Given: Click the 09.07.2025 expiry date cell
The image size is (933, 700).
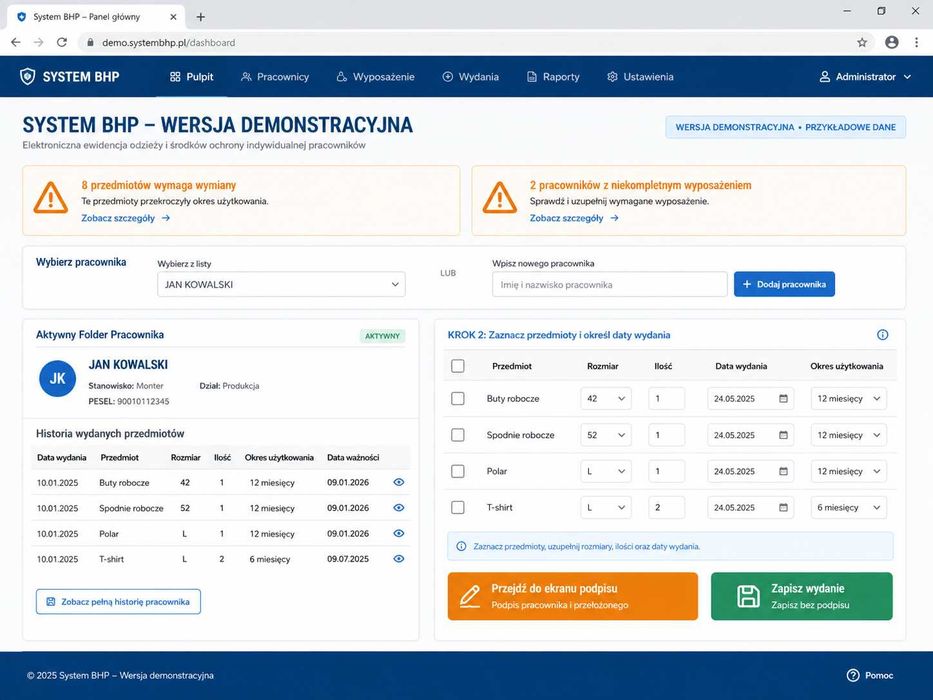Looking at the screenshot, I should 348,559.
